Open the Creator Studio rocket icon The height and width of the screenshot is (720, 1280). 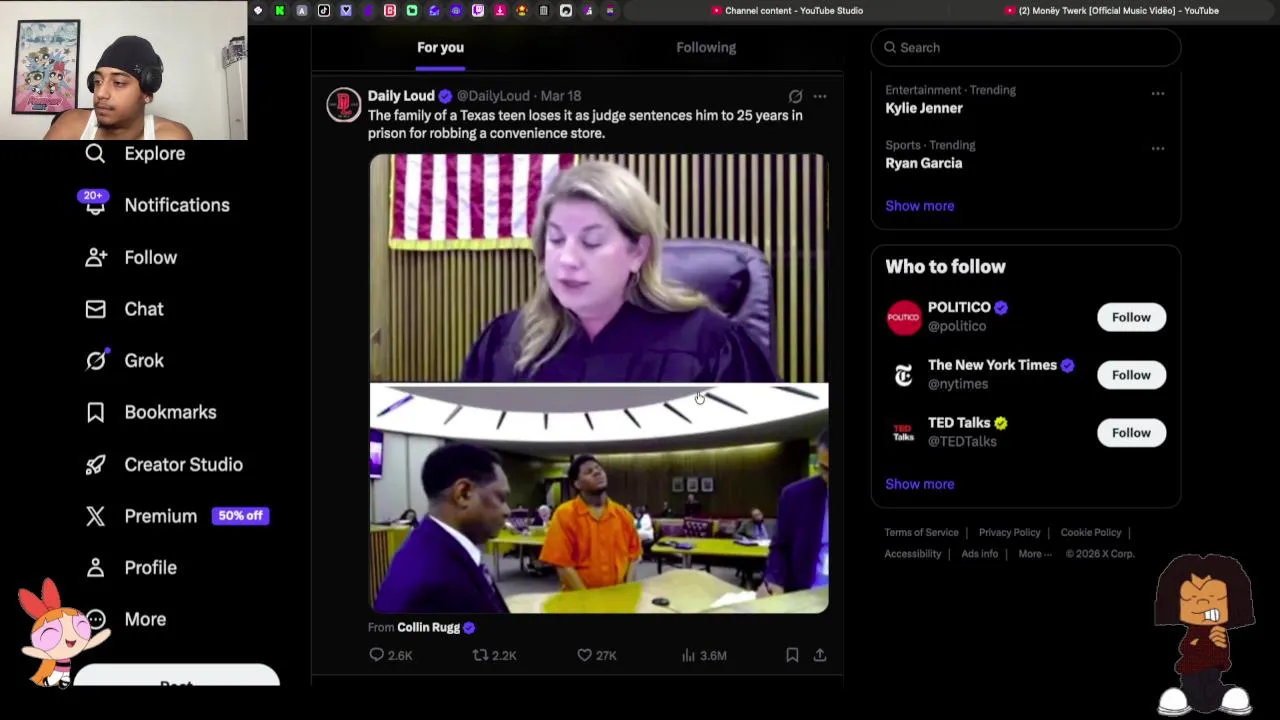(x=95, y=464)
